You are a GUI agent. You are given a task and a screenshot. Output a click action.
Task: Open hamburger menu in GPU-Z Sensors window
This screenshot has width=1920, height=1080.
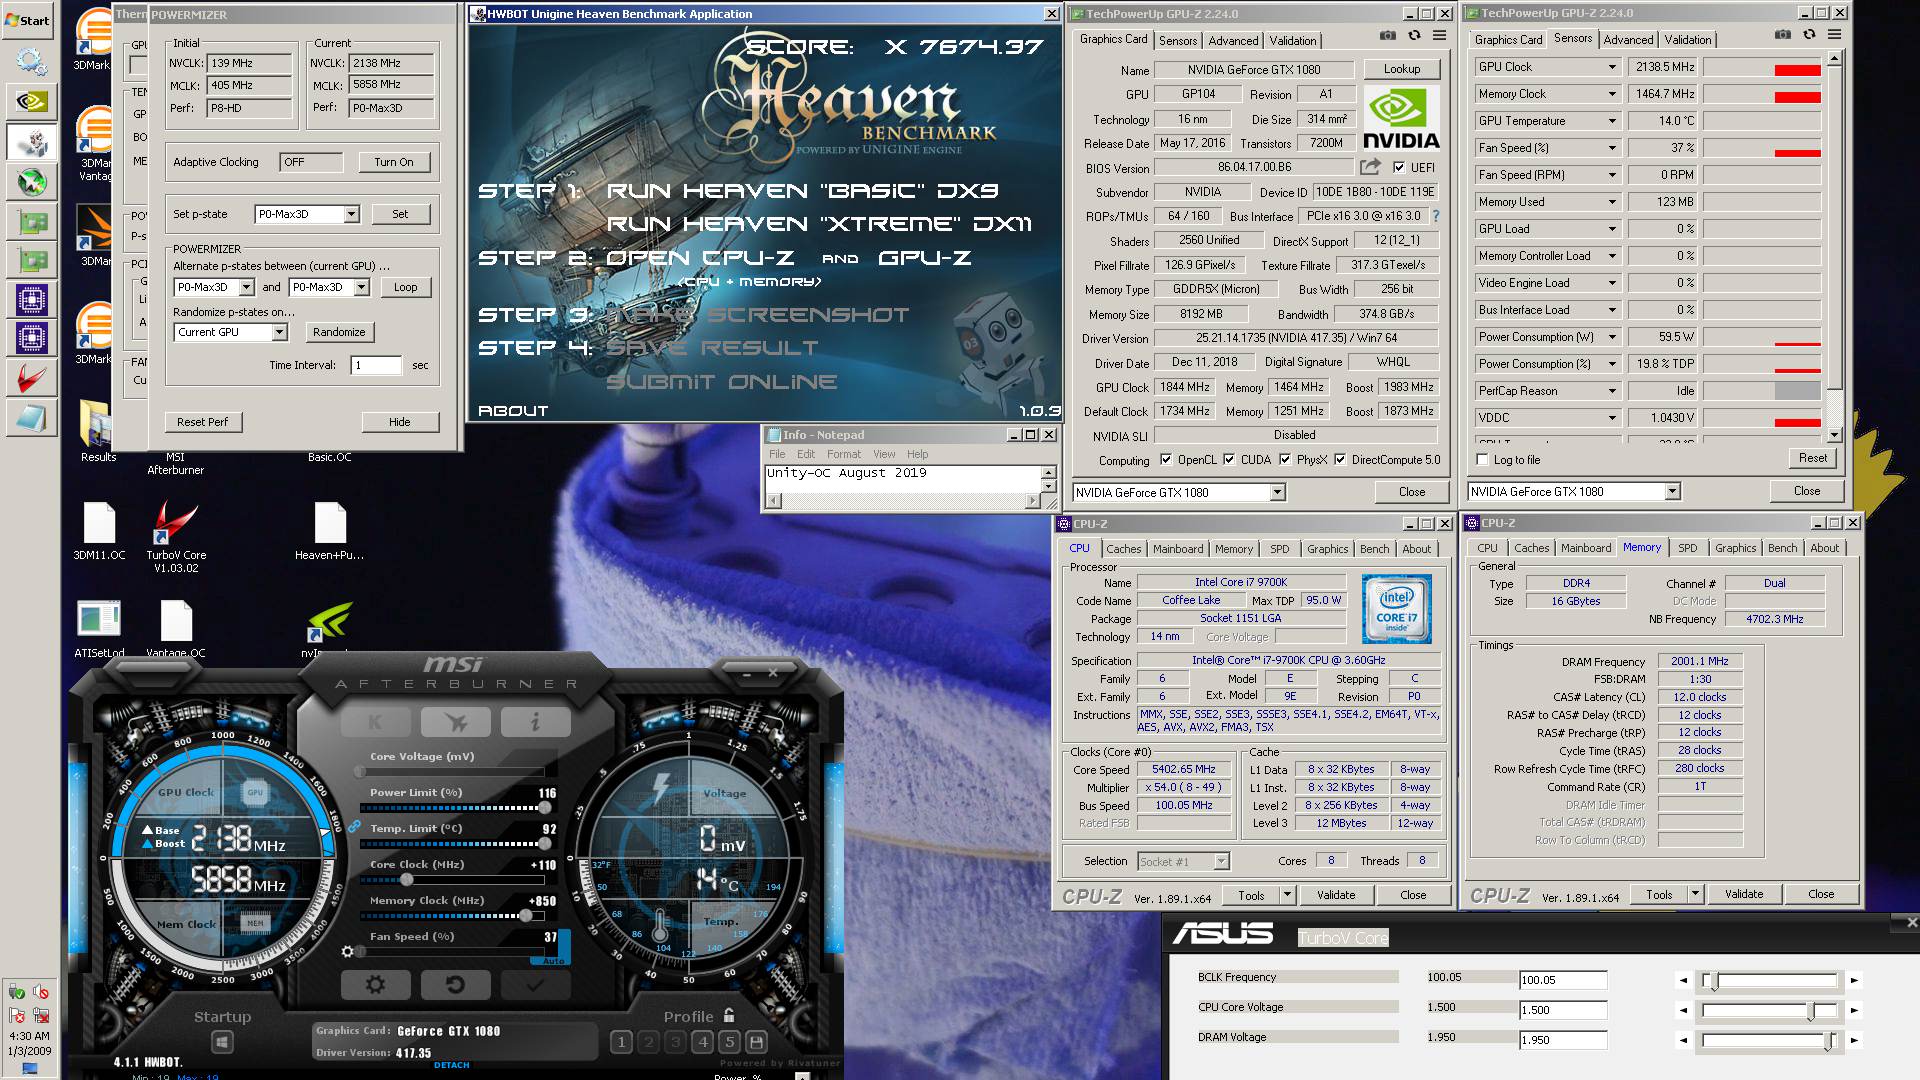tap(1835, 35)
